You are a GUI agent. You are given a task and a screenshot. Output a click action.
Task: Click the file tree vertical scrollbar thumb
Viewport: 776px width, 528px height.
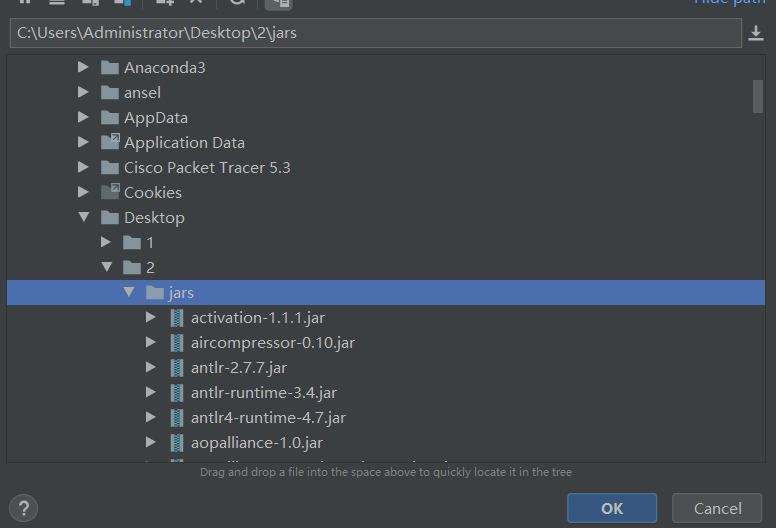coord(758,96)
